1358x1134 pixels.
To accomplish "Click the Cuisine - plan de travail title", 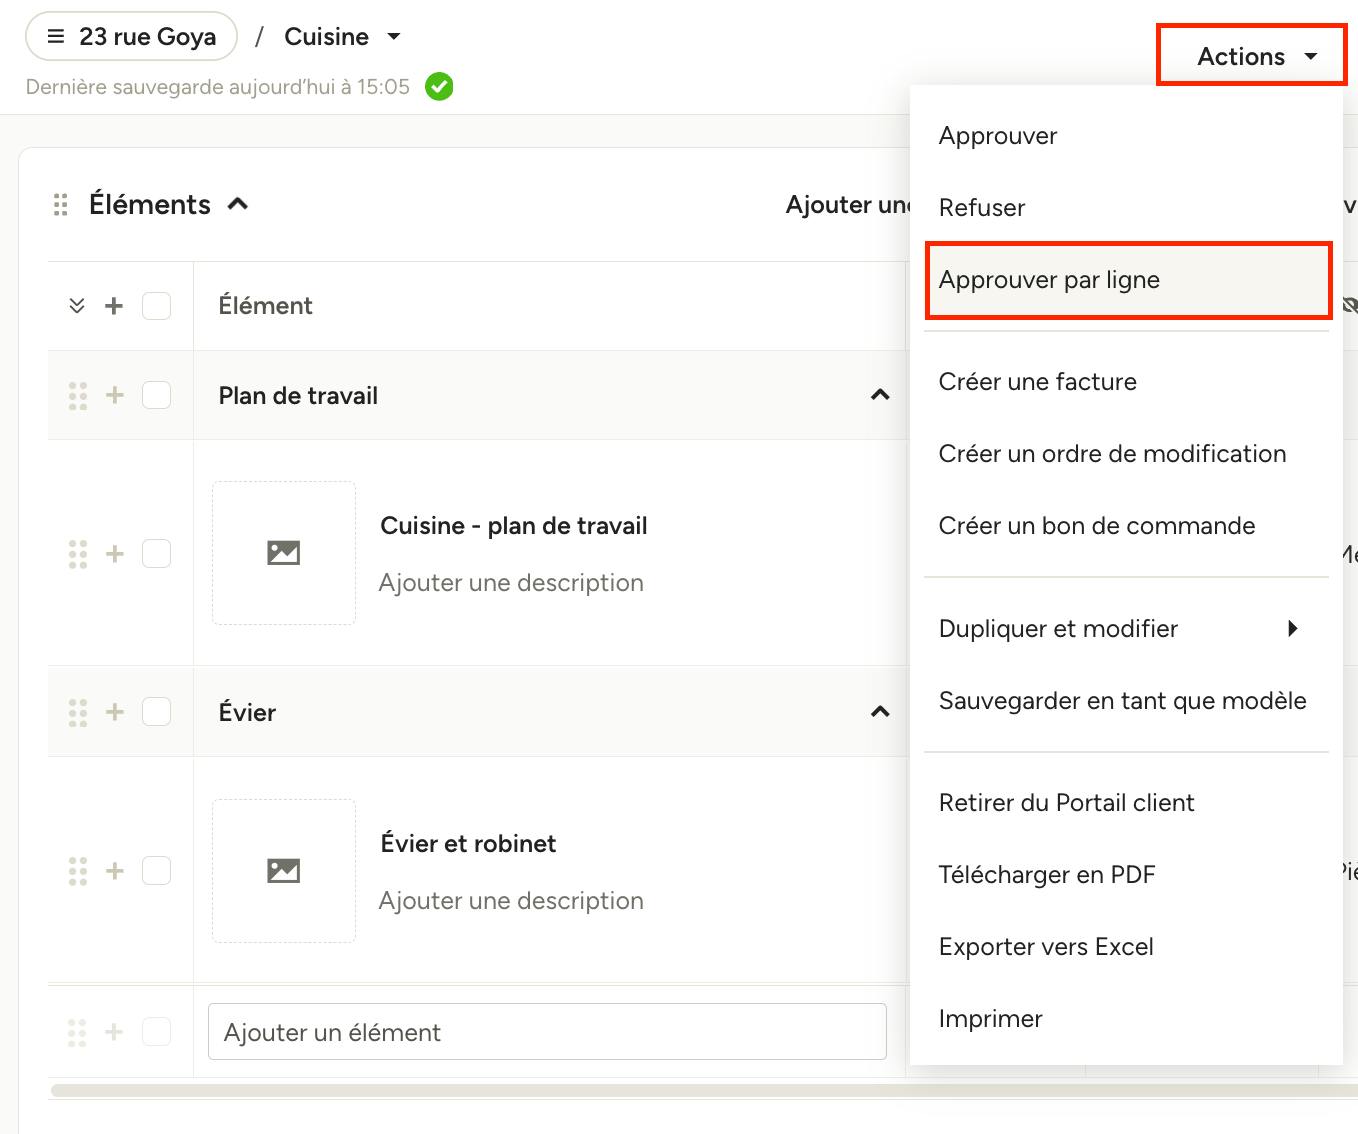I will [x=514, y=526].
